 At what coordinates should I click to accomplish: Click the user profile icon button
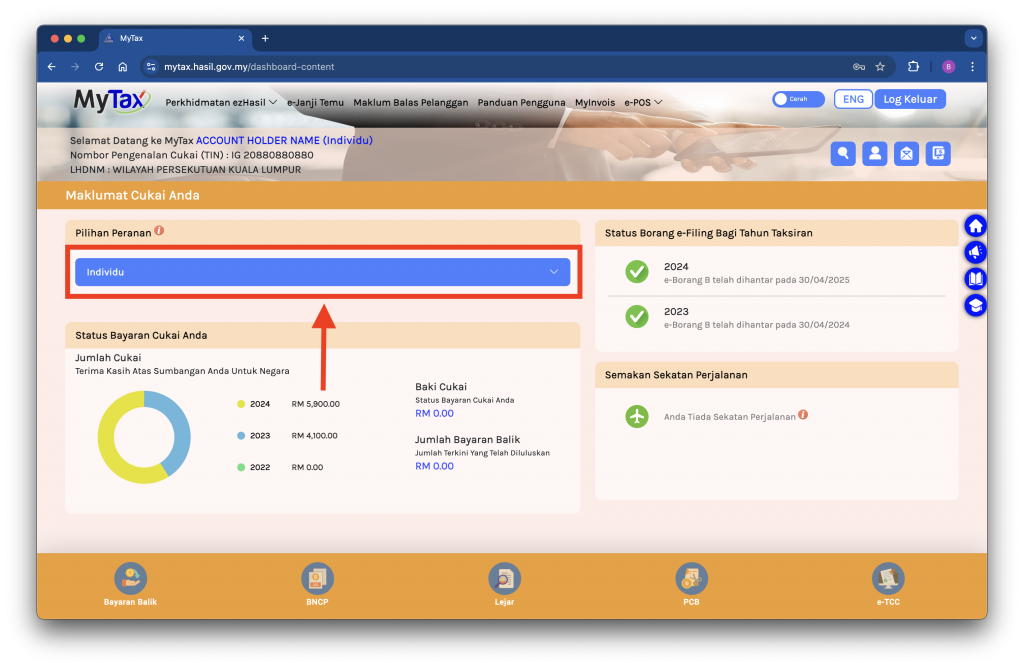coord(875,153)
